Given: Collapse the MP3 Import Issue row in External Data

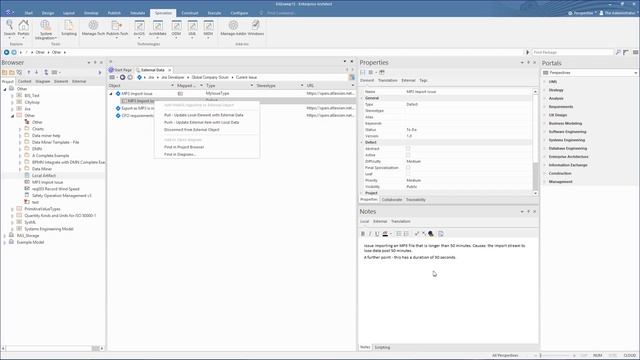Looking at the screenshot, I should (x=111, y=93).
